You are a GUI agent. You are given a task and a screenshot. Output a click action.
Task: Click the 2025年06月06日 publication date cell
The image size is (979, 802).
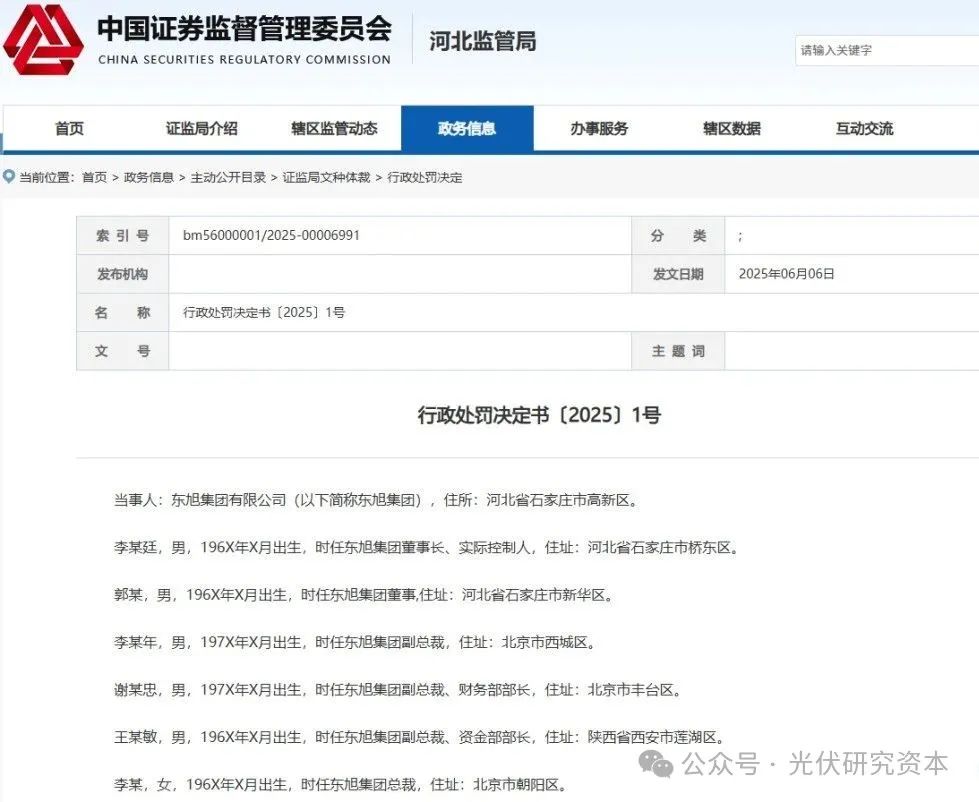click(x=785, y=274)
